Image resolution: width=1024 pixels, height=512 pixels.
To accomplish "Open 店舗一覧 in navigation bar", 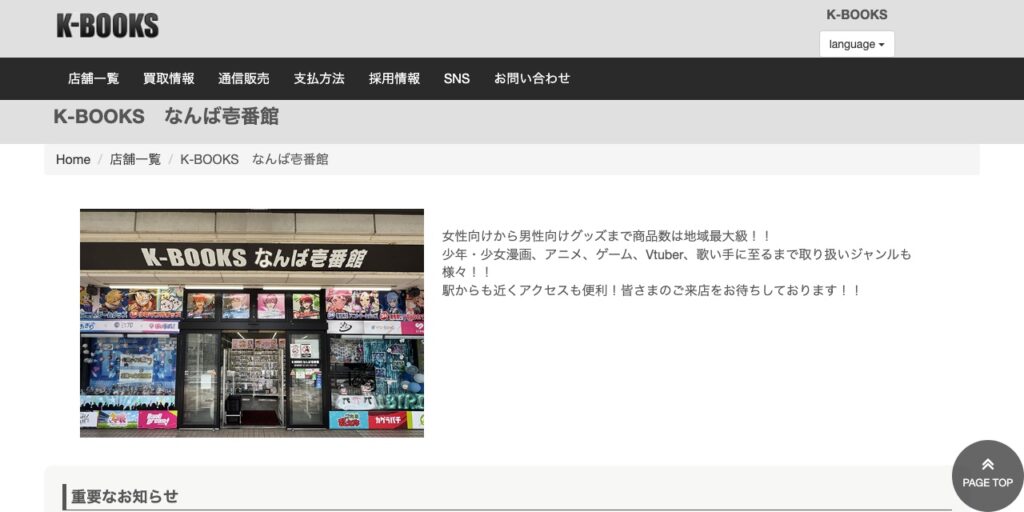I will coord(94,78).
